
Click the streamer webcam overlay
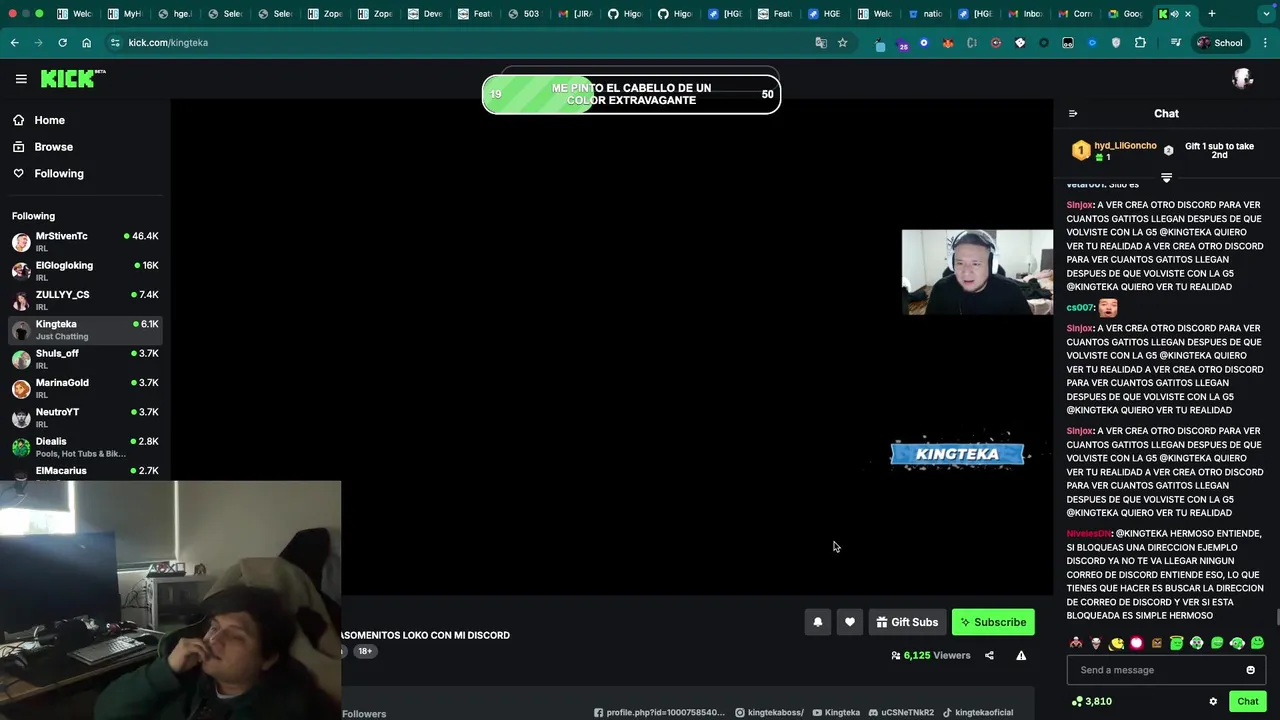[977, 272]
